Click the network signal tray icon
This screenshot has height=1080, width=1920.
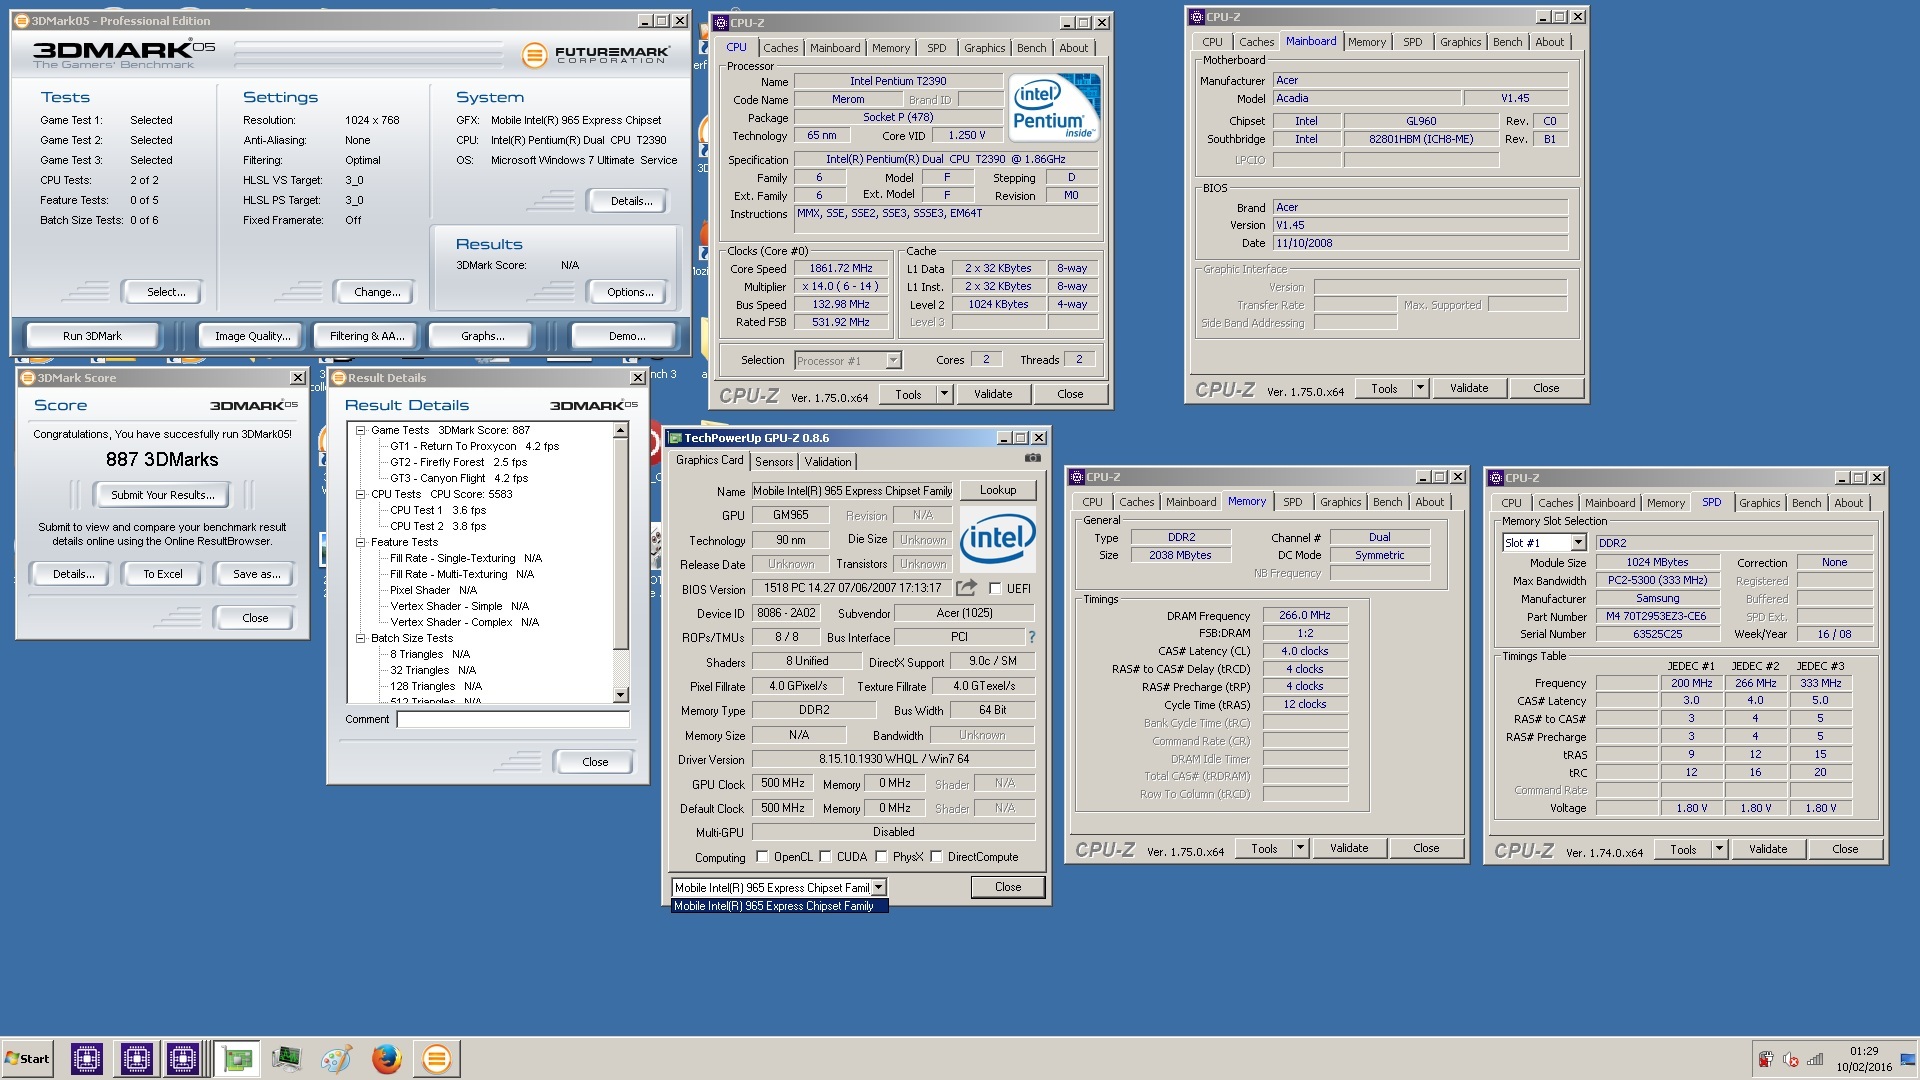point(1815,1060)
